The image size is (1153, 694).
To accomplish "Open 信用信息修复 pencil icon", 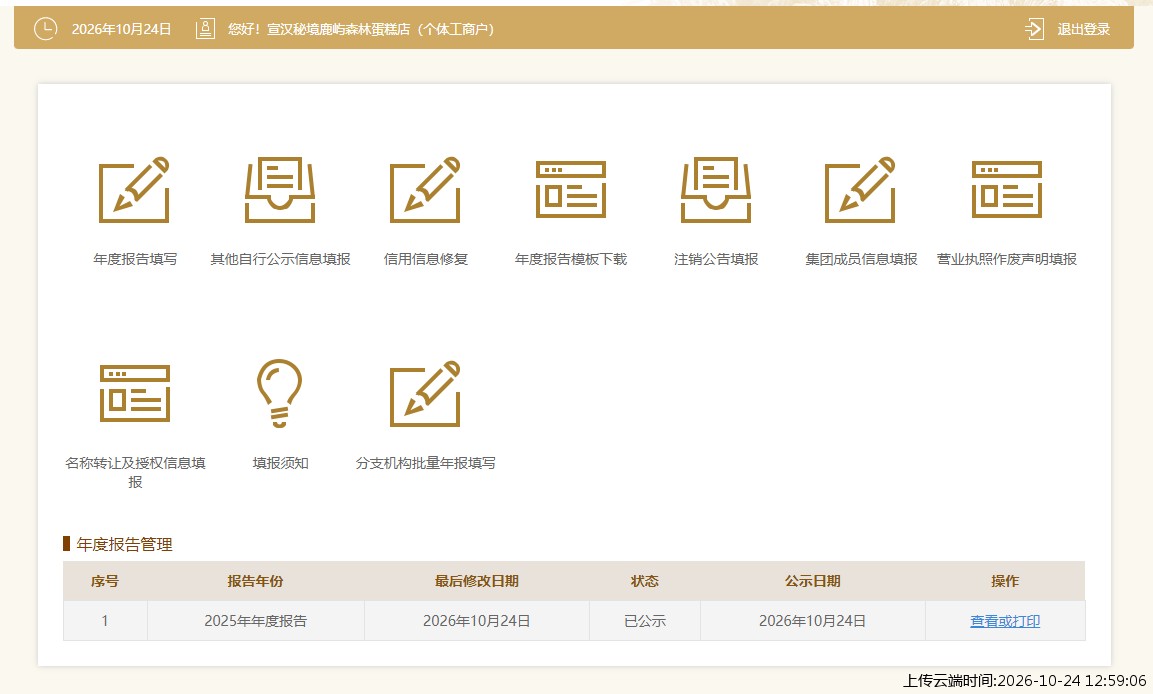I will coord(425,190).
